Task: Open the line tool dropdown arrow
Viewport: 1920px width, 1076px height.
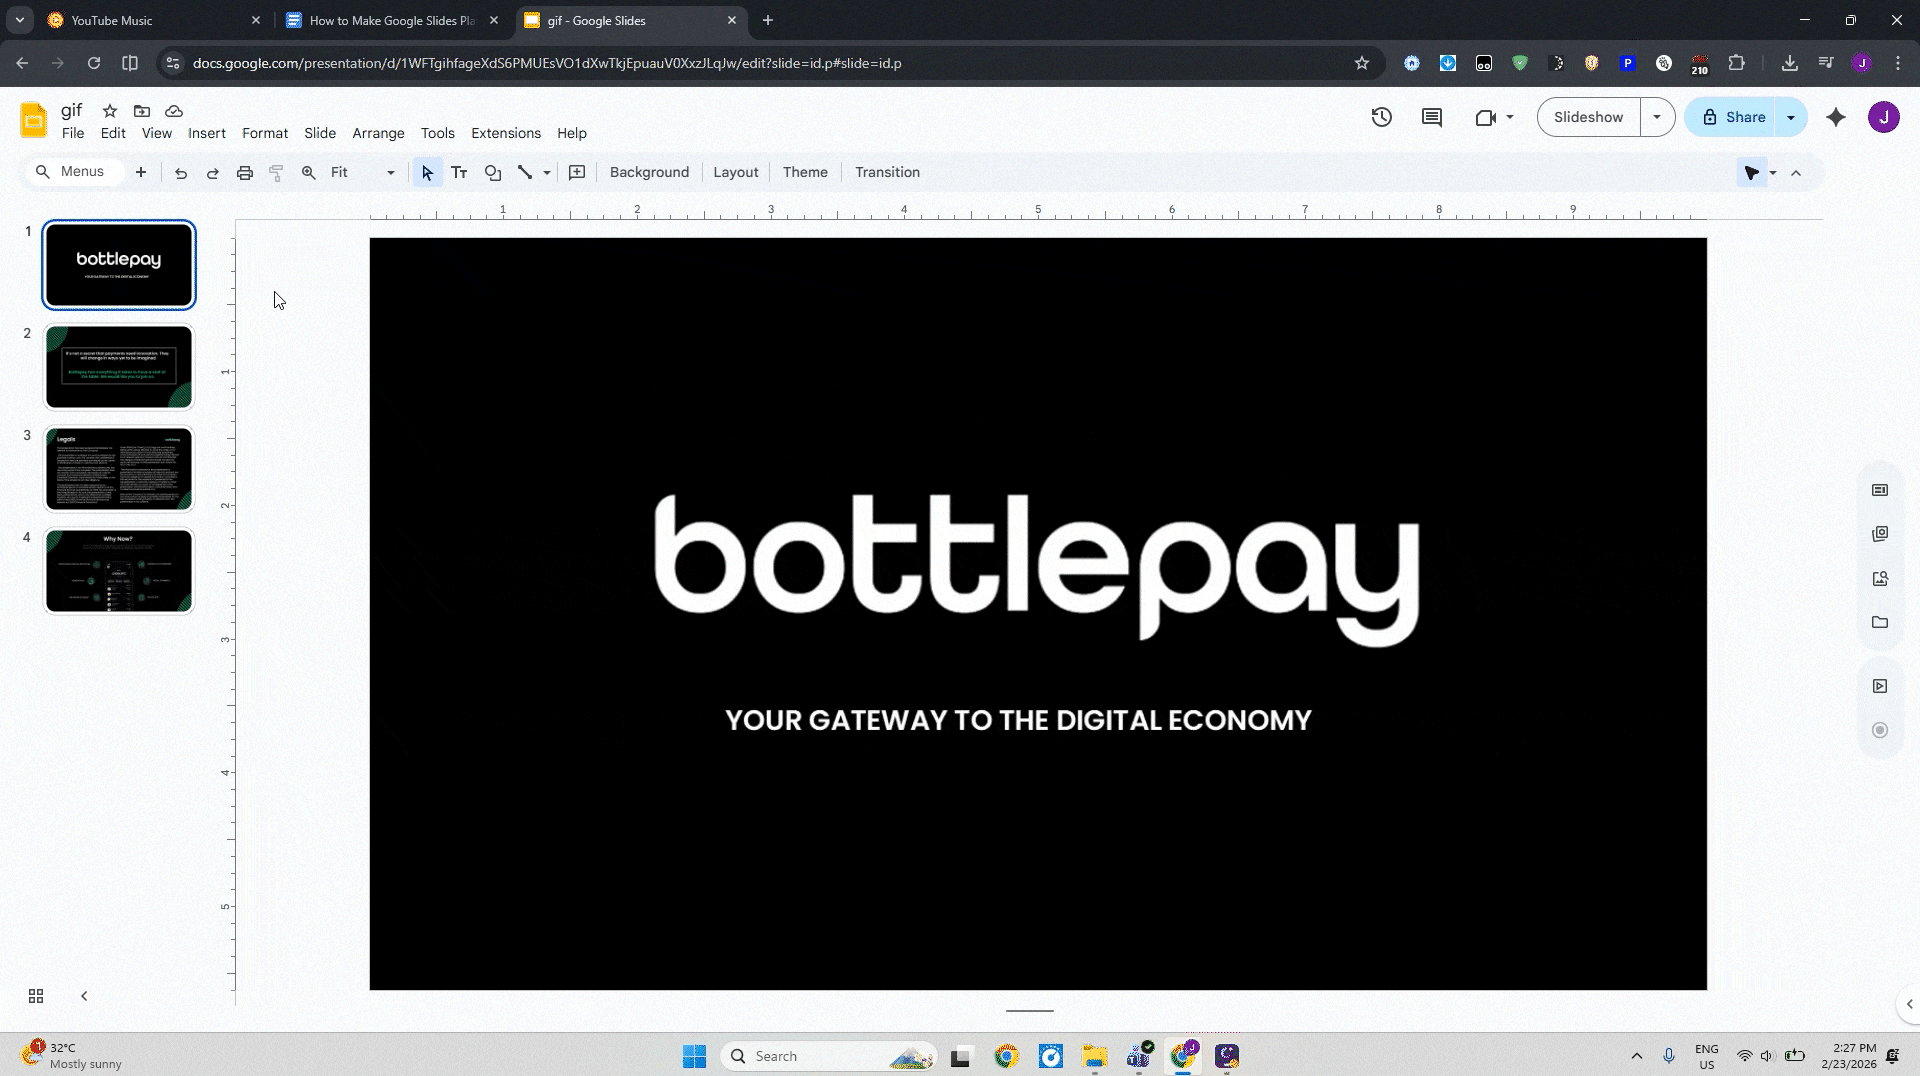Action: pos(546,172)
